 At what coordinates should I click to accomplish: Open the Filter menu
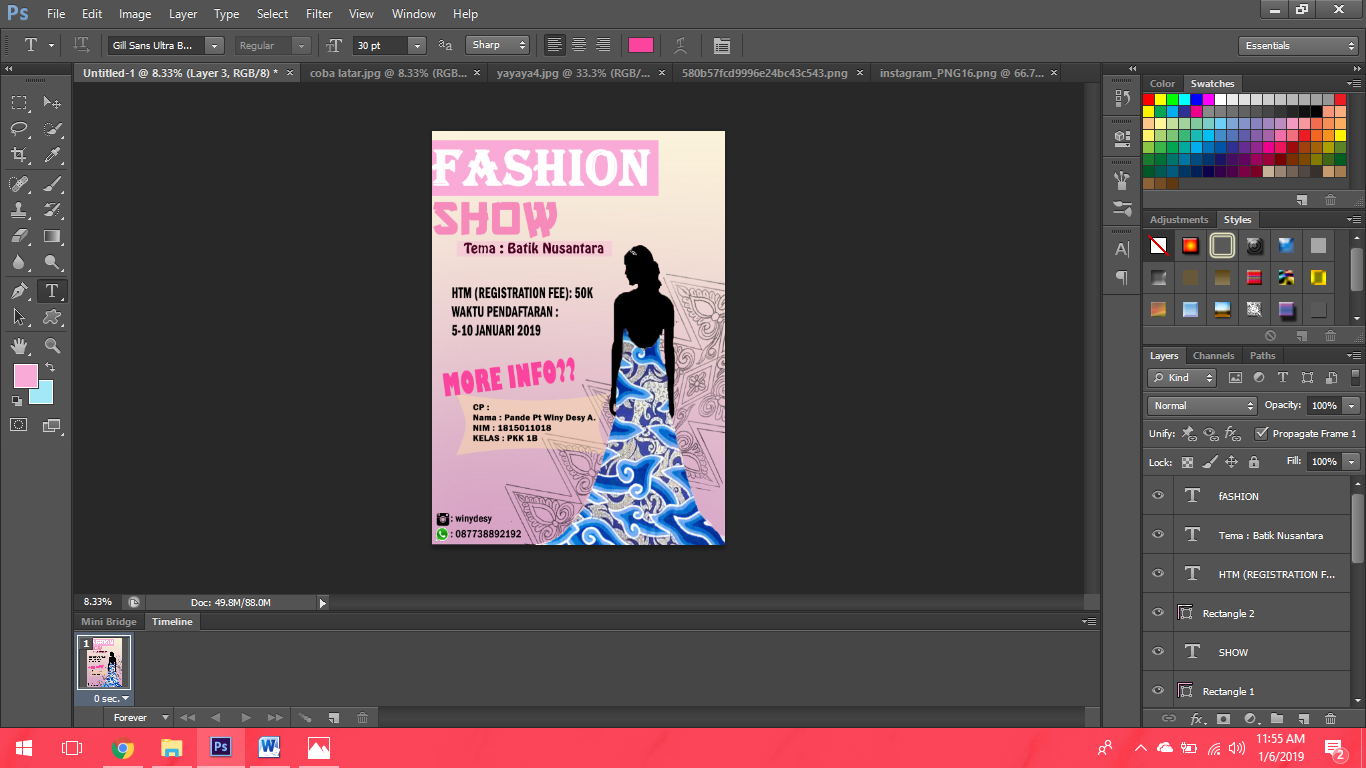point(319,14)
